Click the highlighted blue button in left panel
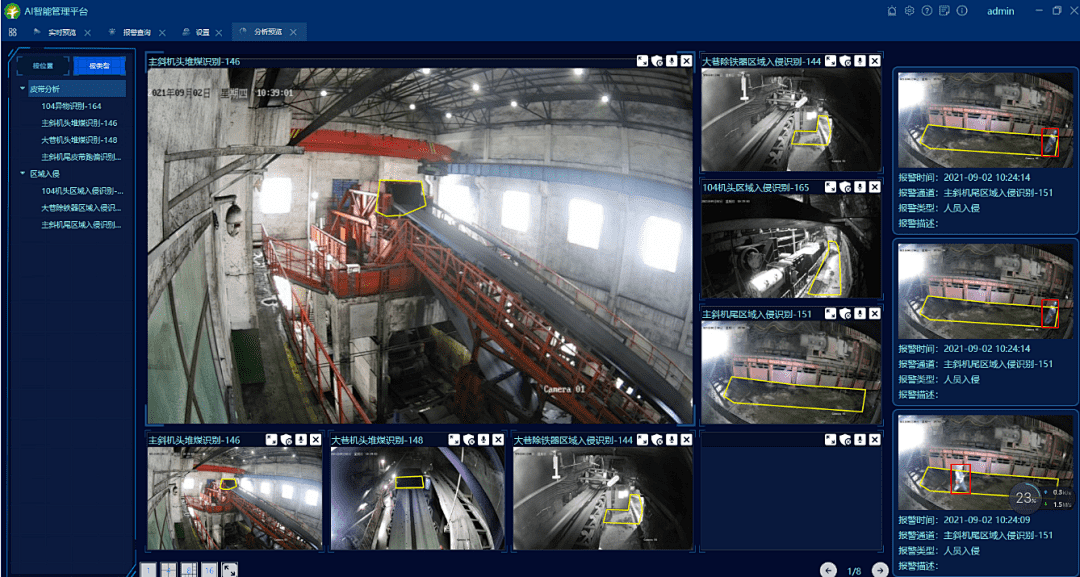The width and height of the screenshot is (1080, 577). point(100,66)
